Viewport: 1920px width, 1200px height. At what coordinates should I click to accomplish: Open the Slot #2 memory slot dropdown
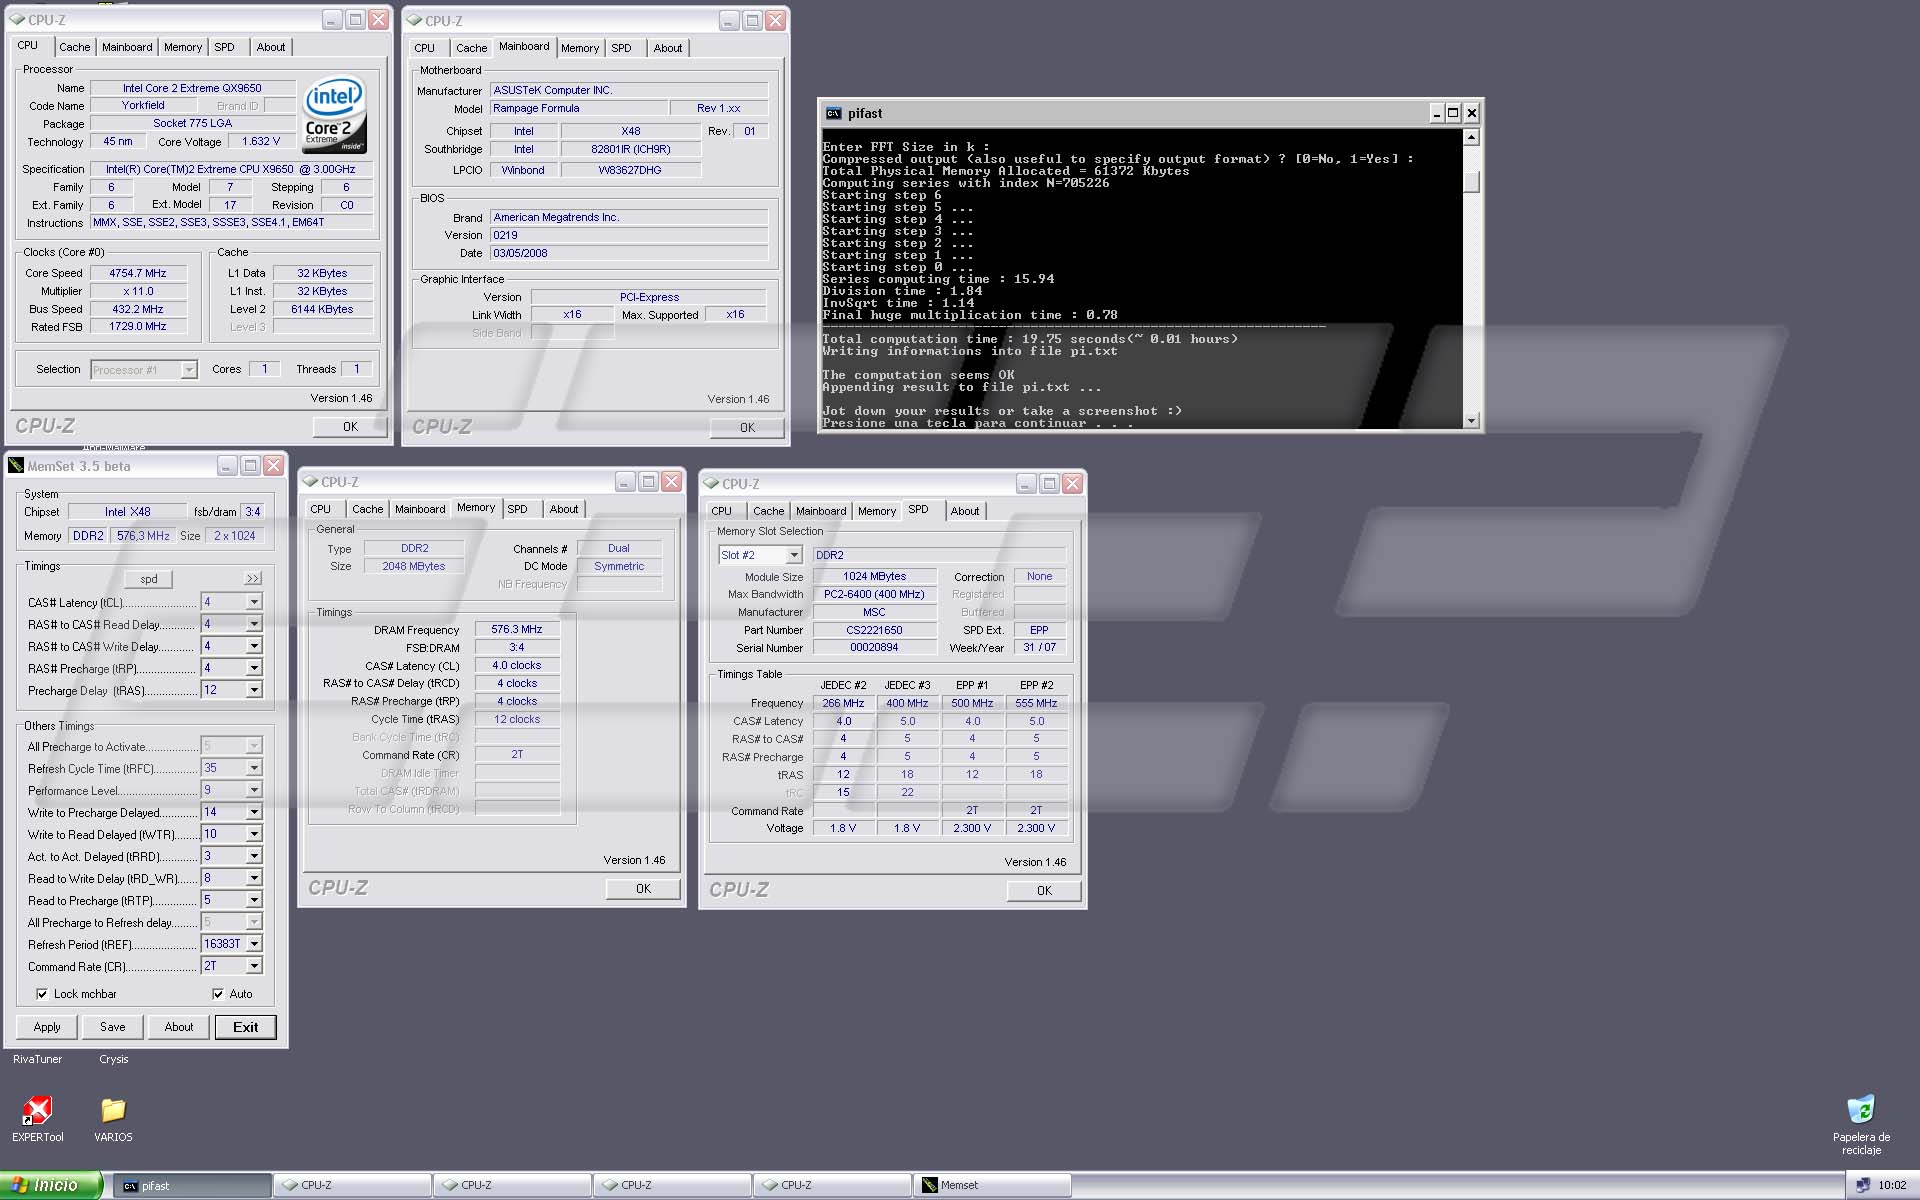point(794,555)
